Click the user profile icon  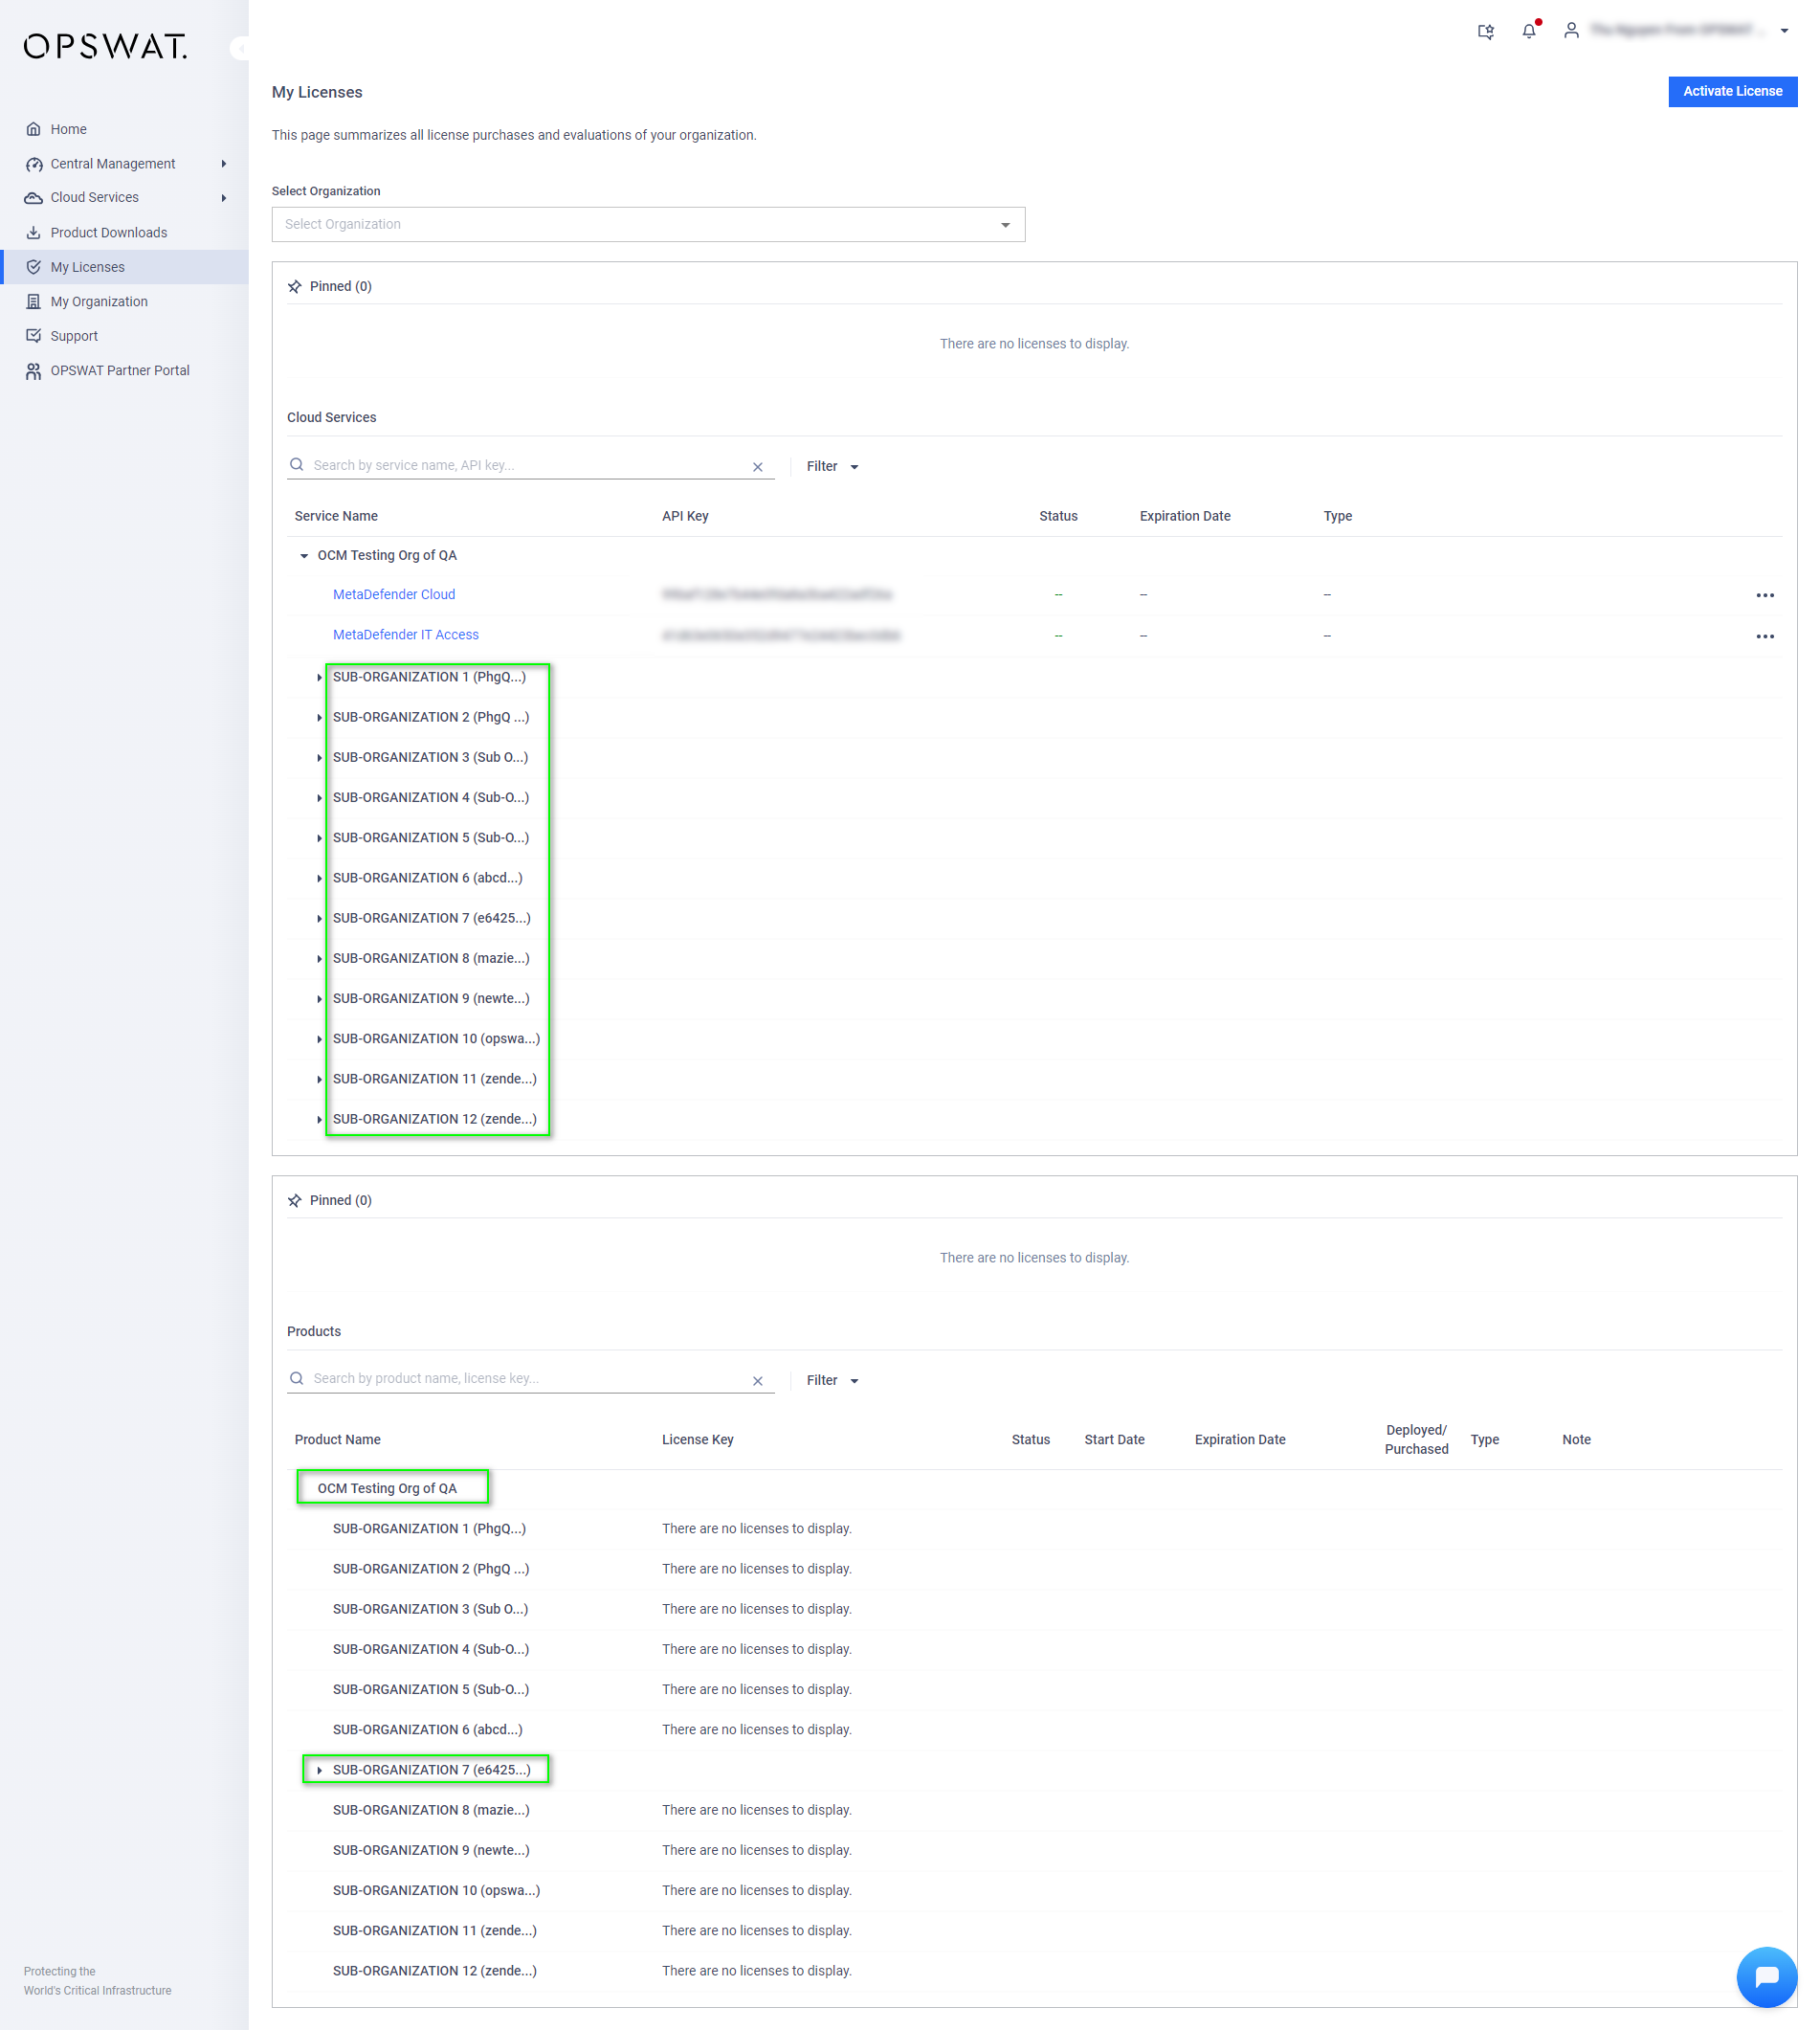[1571, 30]
